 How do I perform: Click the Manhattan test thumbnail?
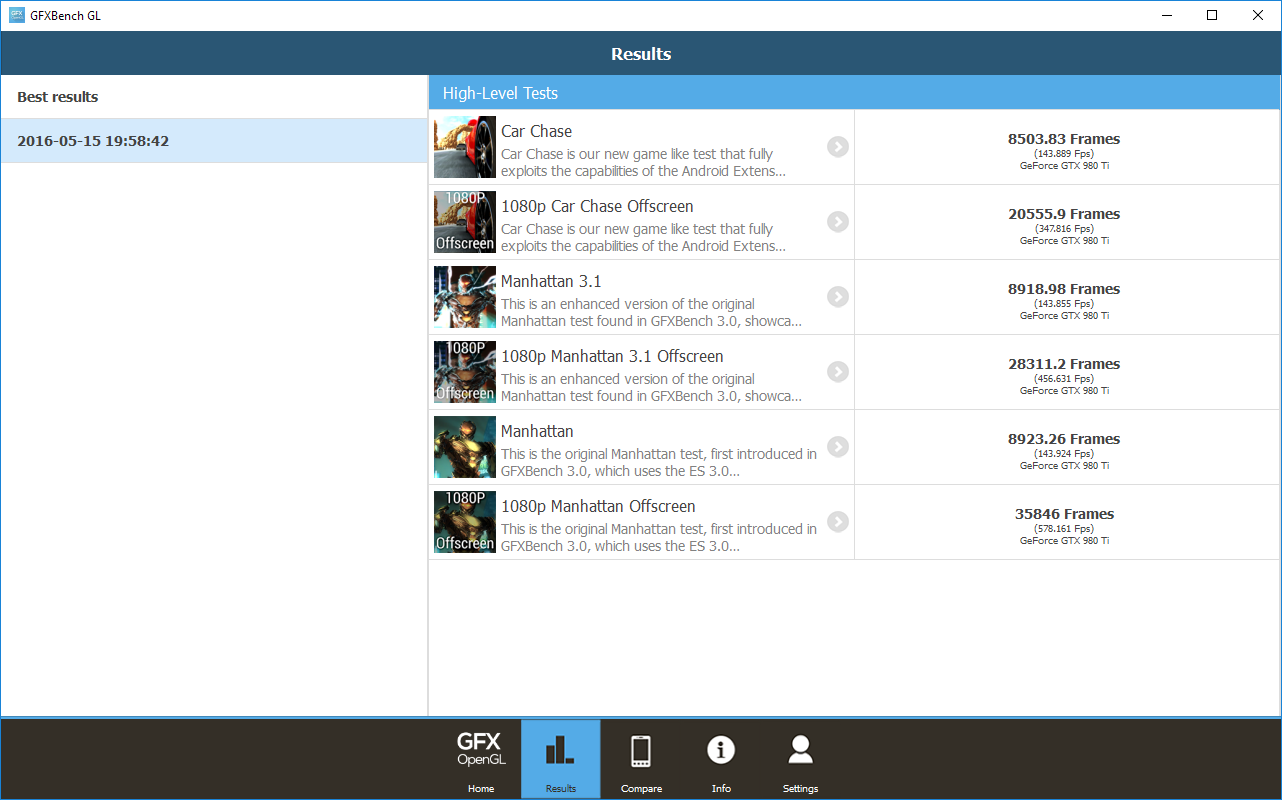(465, 447)
